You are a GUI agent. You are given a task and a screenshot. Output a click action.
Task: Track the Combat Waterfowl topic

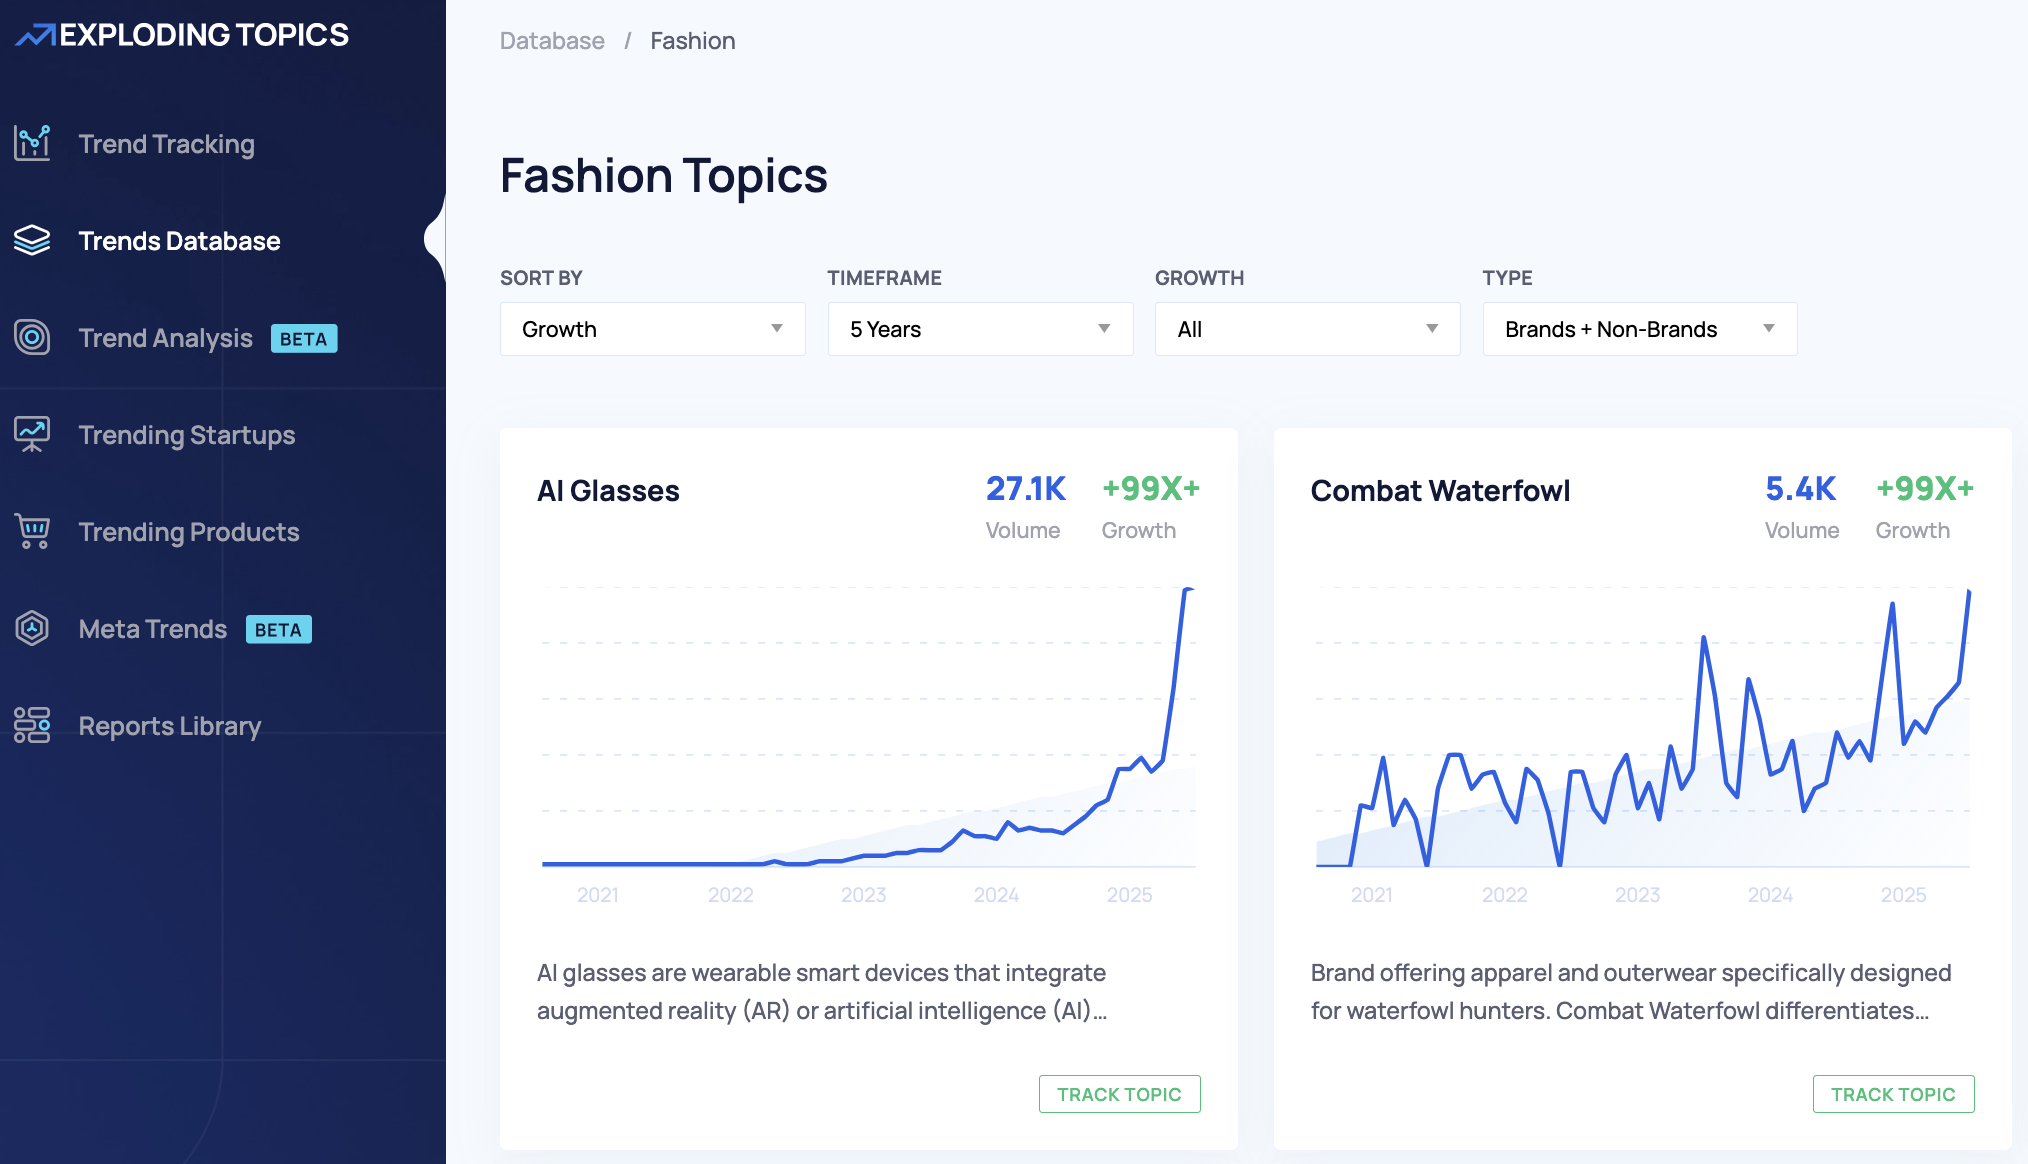pyautogui.click(x=1893, y=1094)
